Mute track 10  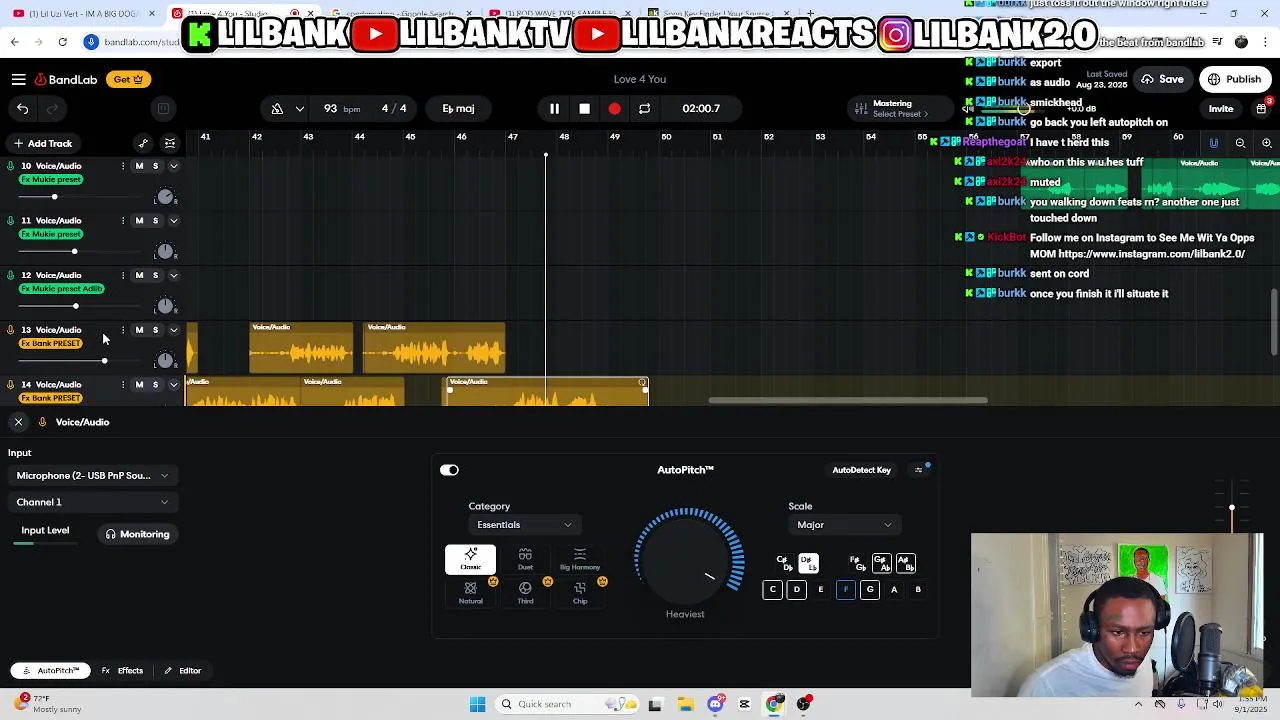[x=139, y=166]
